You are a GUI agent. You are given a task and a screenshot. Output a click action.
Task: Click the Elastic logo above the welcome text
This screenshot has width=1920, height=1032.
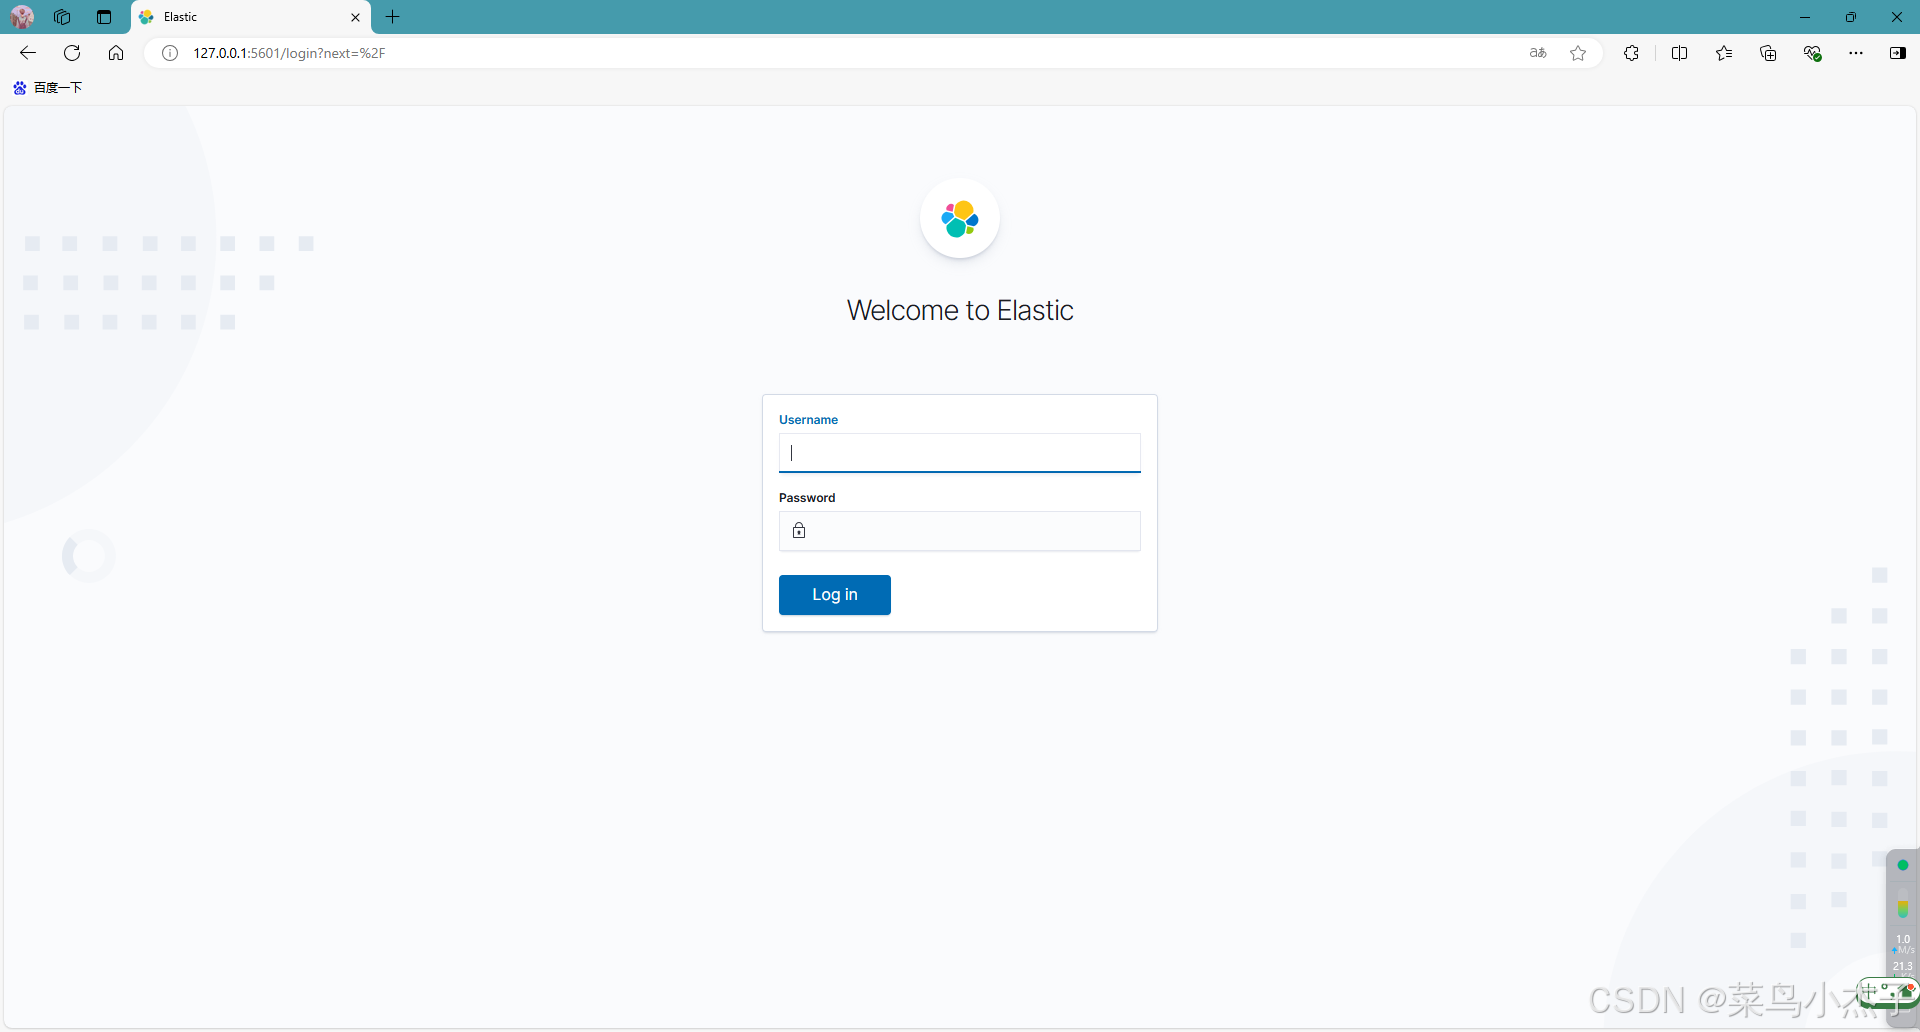(960, 219)
